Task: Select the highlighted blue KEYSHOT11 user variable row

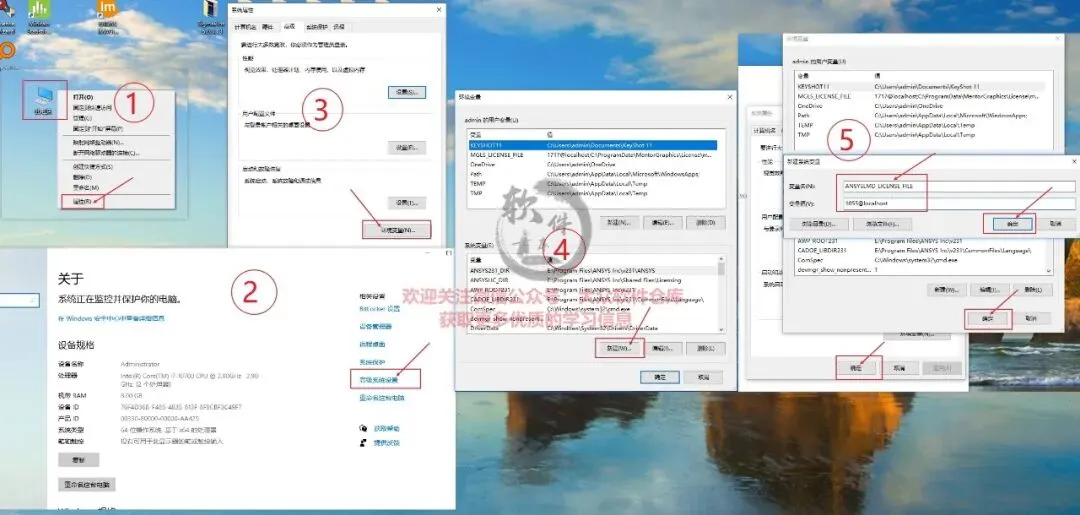Action: 593,146
